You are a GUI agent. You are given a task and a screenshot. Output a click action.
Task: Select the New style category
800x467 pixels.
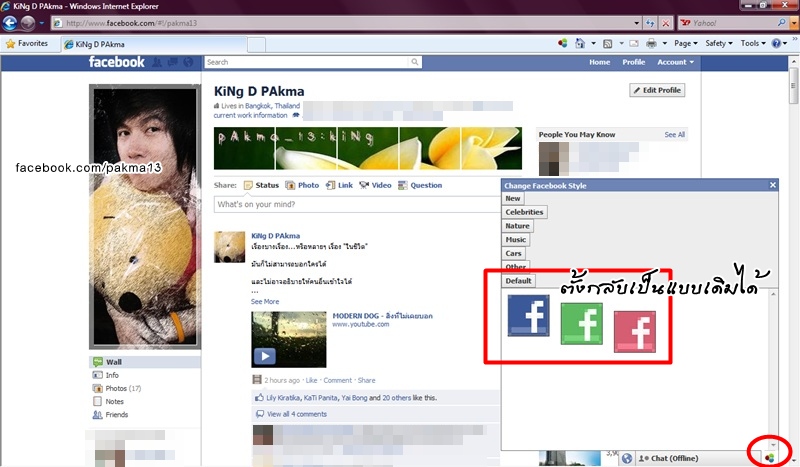pyautogui.click(x=513, y=199)
